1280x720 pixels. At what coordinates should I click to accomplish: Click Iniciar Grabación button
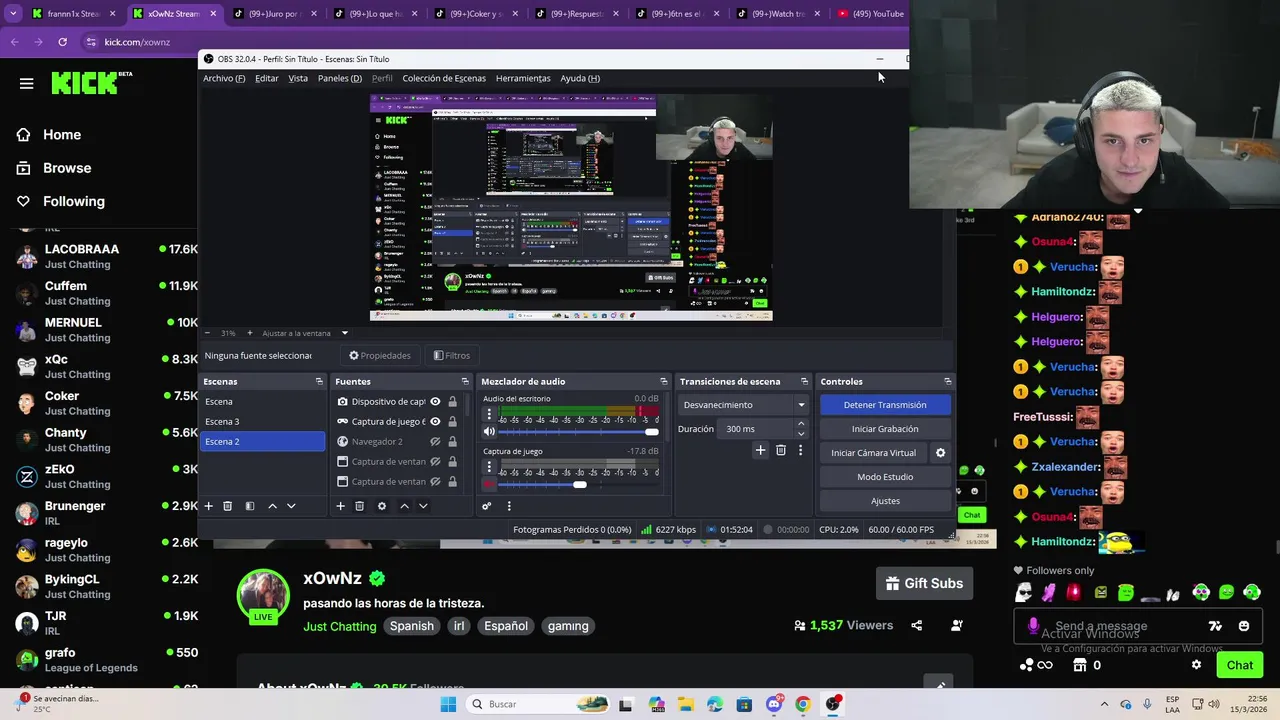885,429
